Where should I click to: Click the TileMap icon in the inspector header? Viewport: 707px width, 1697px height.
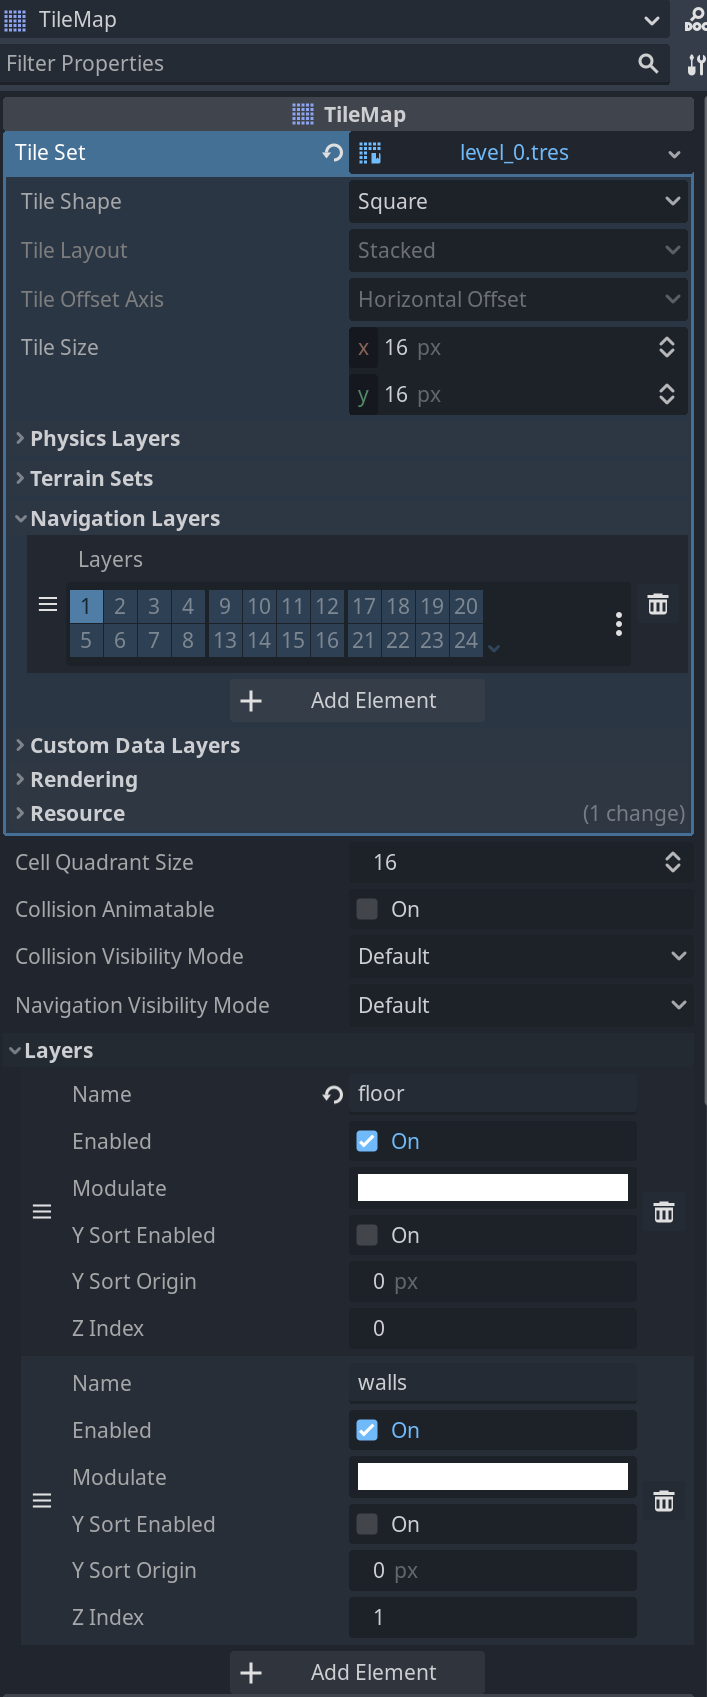tap(301, 113)
